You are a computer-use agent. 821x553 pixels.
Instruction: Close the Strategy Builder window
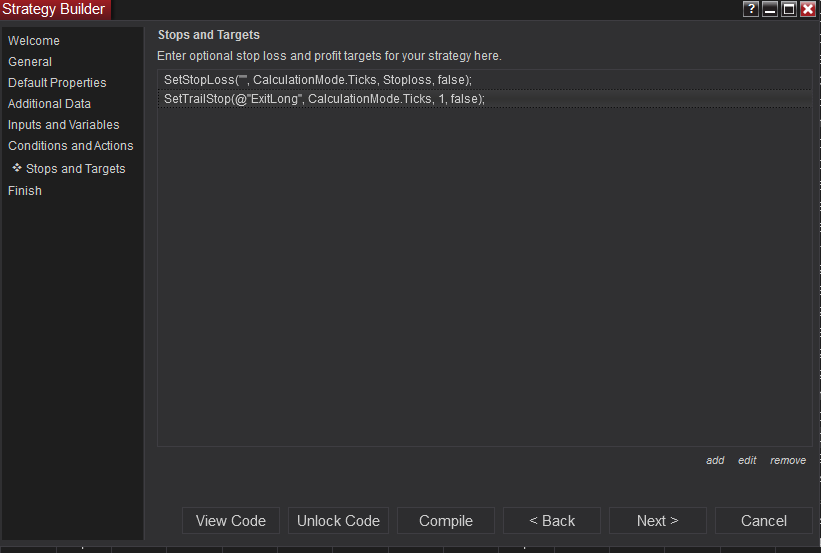pyautogui.click(x=808, y=9)
